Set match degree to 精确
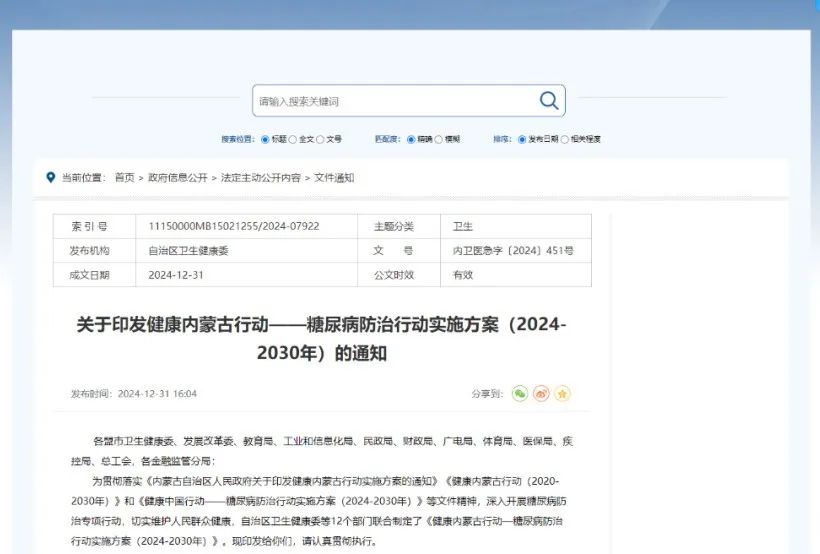 pos(411,139)
